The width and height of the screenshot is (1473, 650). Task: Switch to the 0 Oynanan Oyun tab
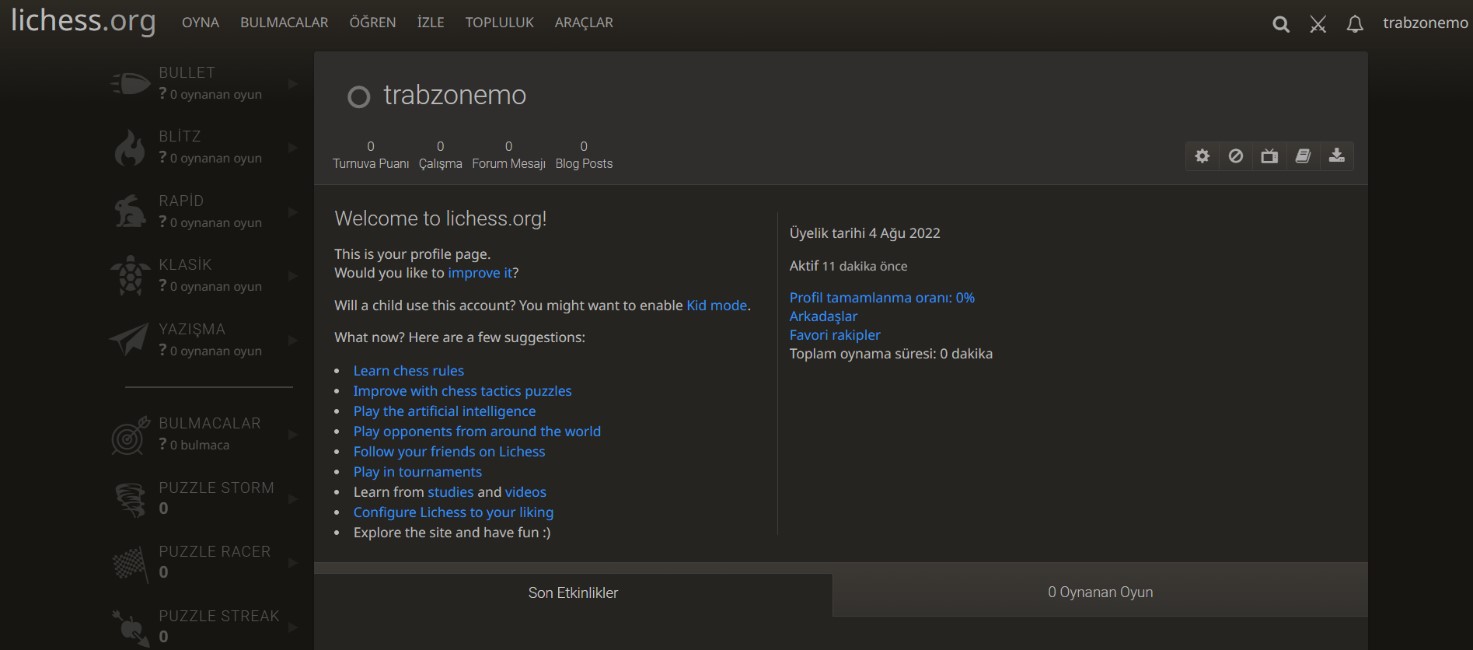pyautogui.click(x=1100, y=592)
